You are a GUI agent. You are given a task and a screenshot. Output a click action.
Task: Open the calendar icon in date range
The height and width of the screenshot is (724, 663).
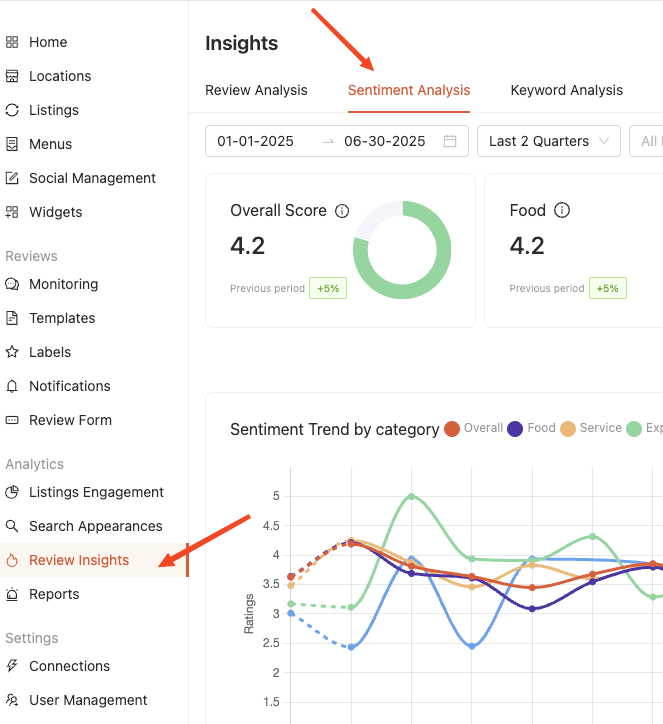(x=450, y=141)
